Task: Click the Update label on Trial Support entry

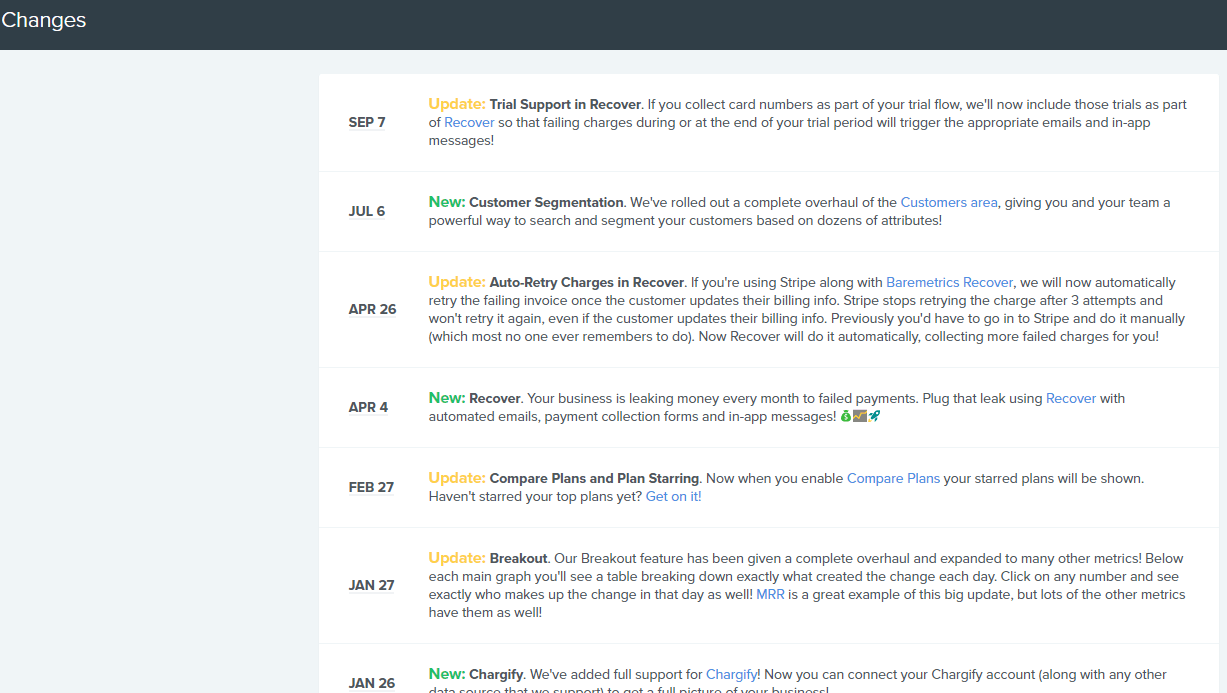Action: (x=457, y=104)
